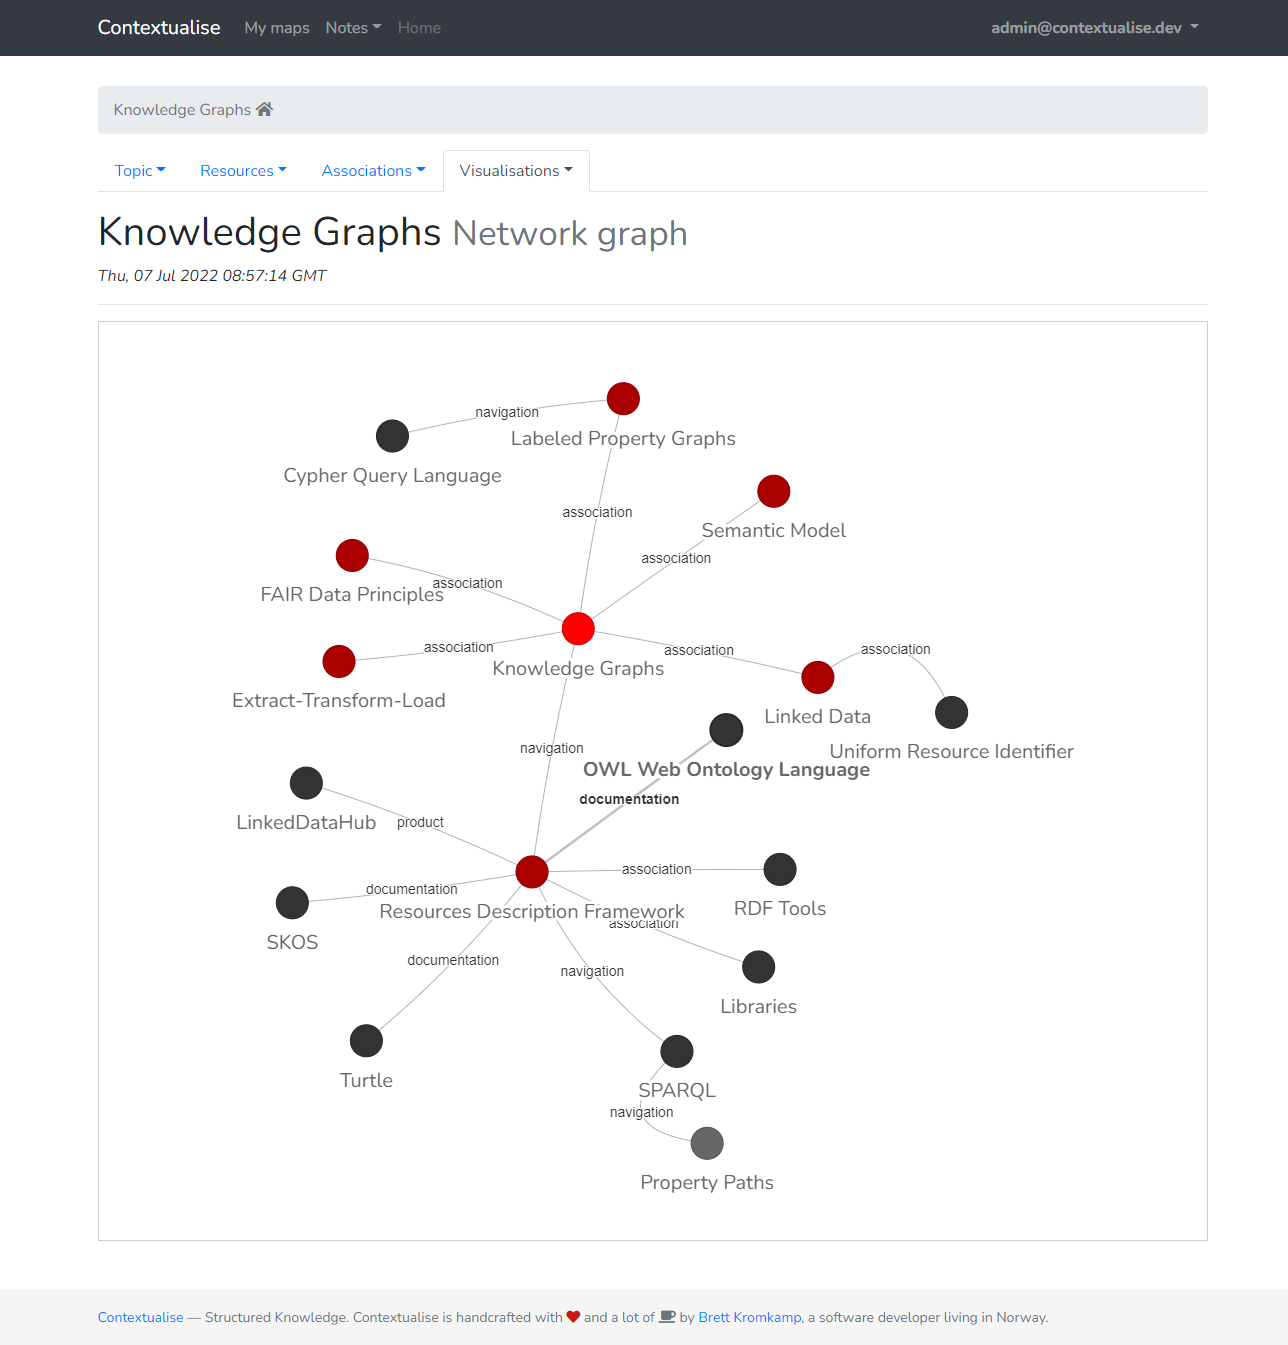This screenshot has width=1288, height=1345.
Task: Click the coffee cup icon in the footer
Action: (x=666, y=1317)
